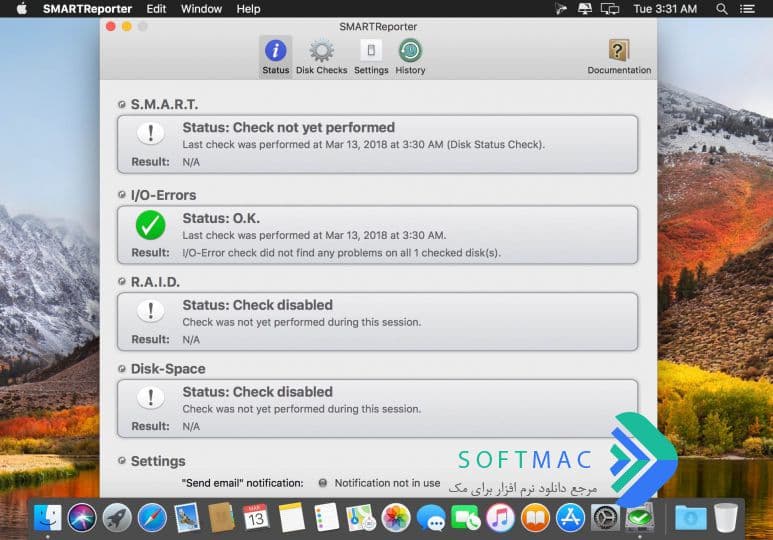This screenshot has width=773, height=540.
Task: Open System Preferences from the Dock
Action: click(605, 518)
